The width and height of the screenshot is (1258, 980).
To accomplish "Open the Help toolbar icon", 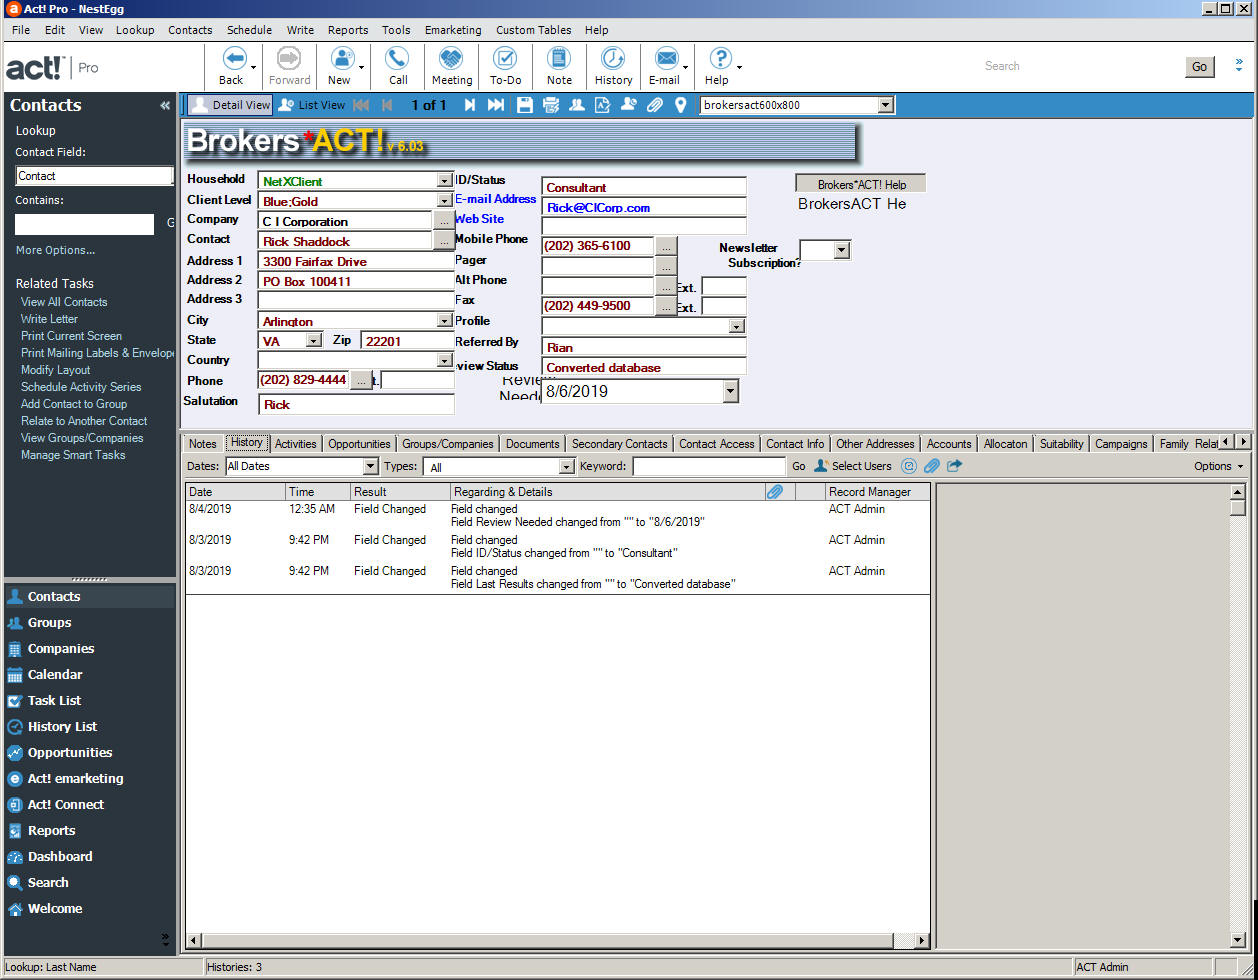I will 720,59.
